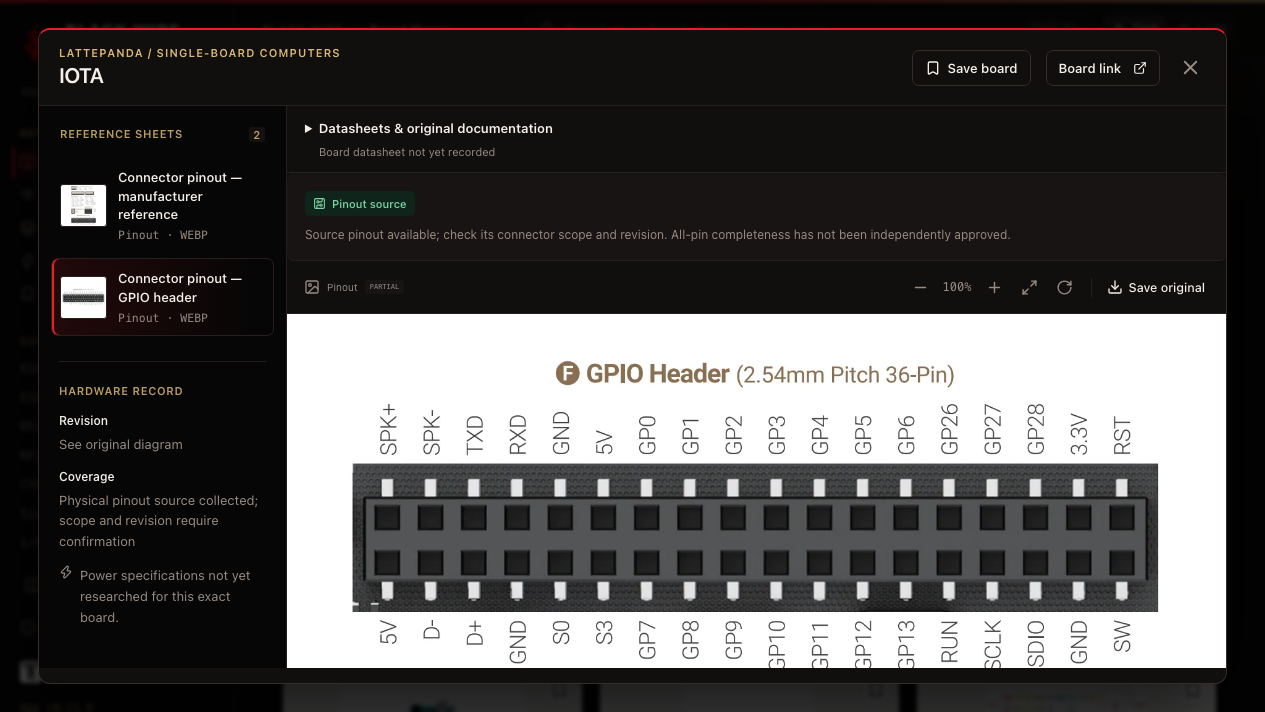Image resolution: width=1265 pixels, height=712 pixels.
Task: Click the Coverage label
Action: (x=87, y=477)
